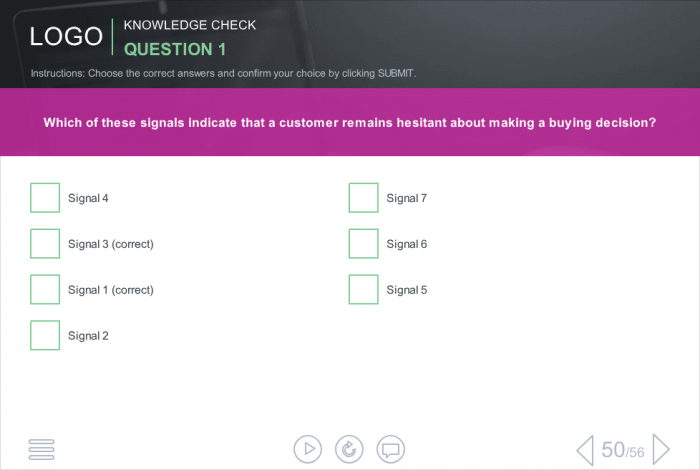Click the replay circular arrow icon

349,449
